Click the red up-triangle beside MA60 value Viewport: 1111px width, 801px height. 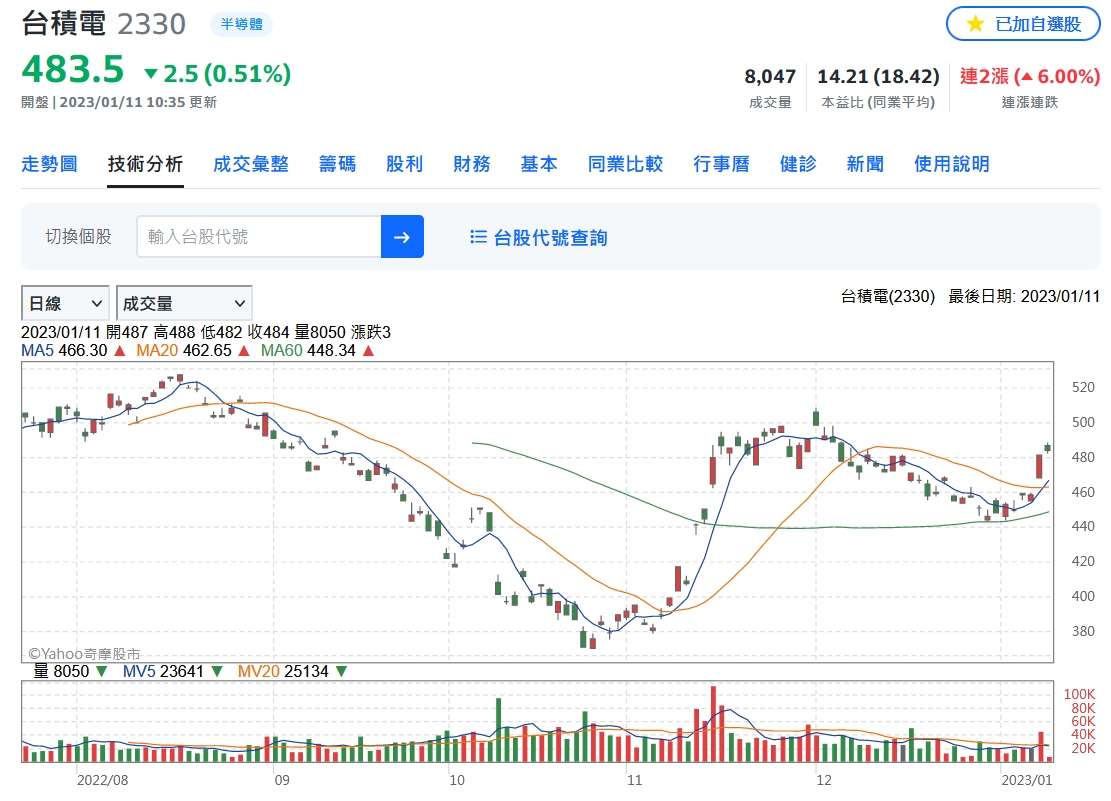pos(368,351)
